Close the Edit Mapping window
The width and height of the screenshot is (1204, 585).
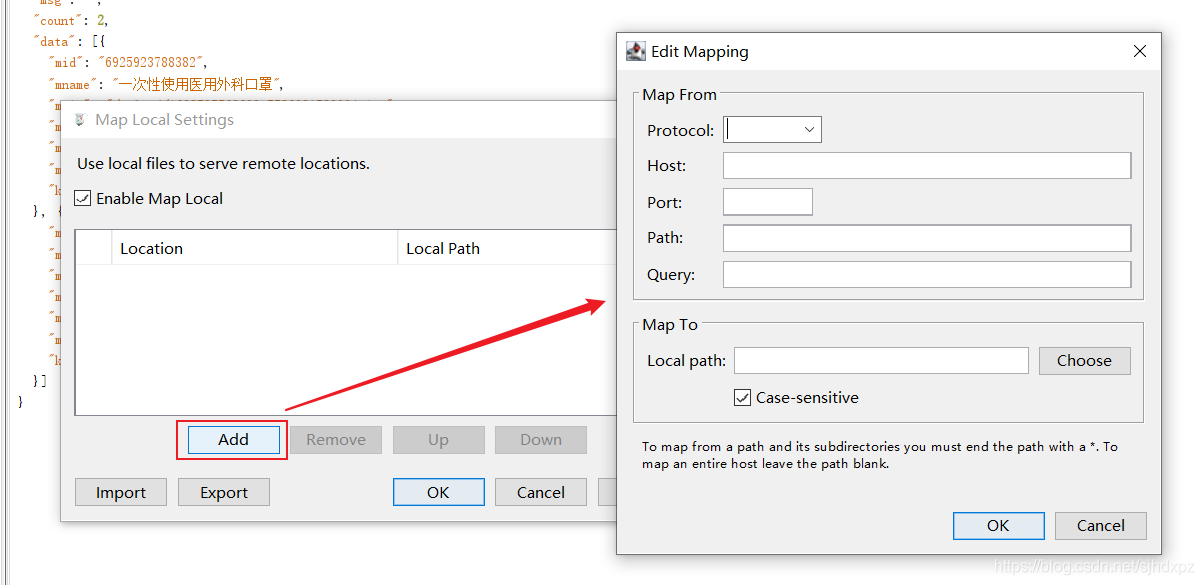coord(1140,52)
